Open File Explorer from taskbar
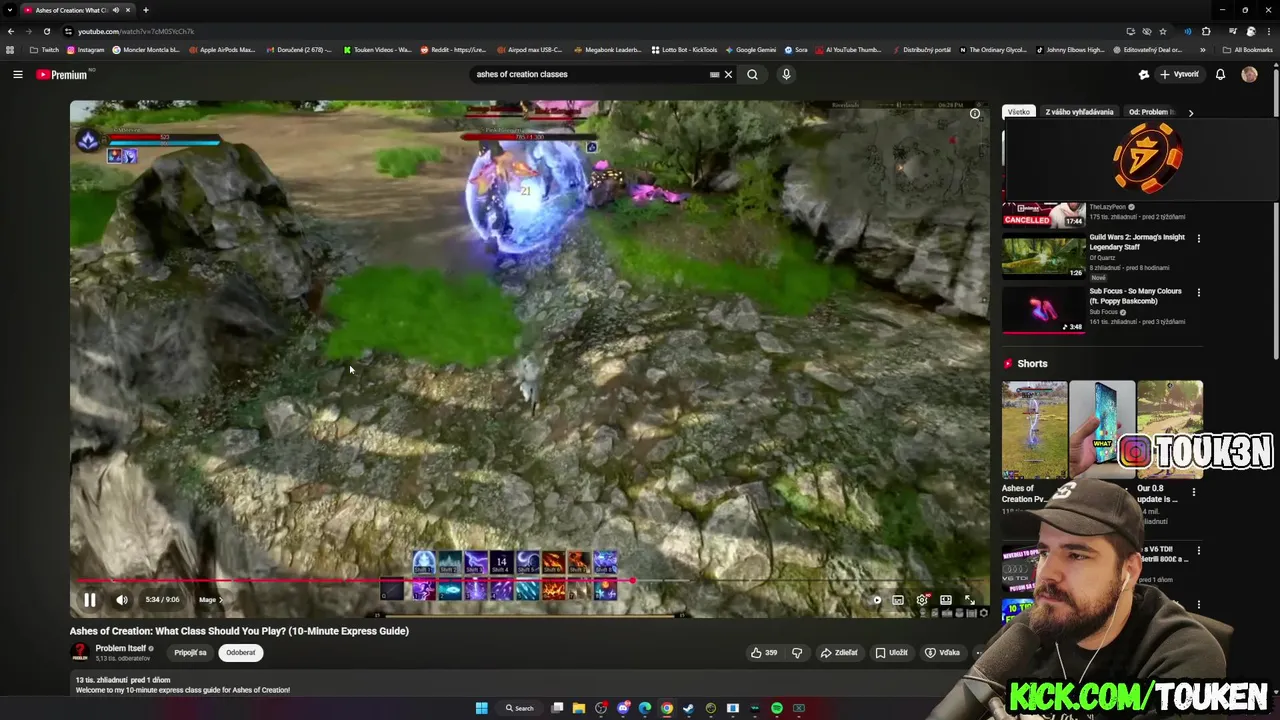Viewport: 1280px width, 720px height. (579, 708)
